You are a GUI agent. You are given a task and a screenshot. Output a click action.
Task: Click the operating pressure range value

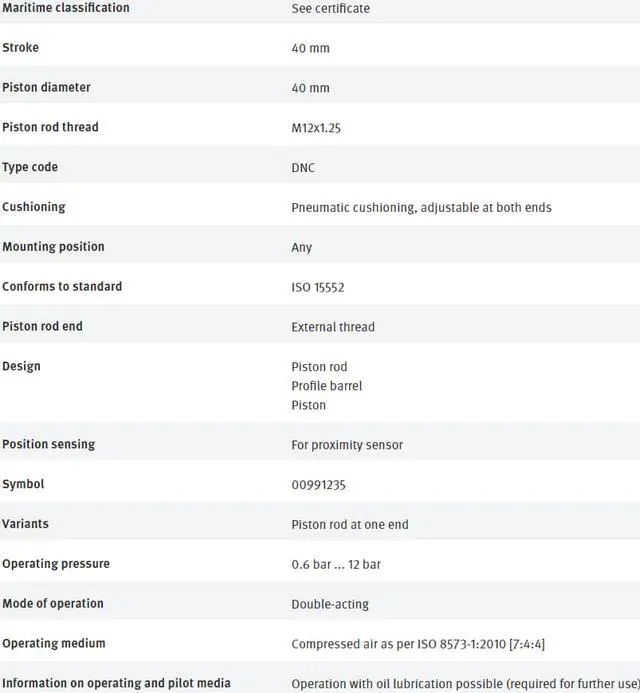336,564
